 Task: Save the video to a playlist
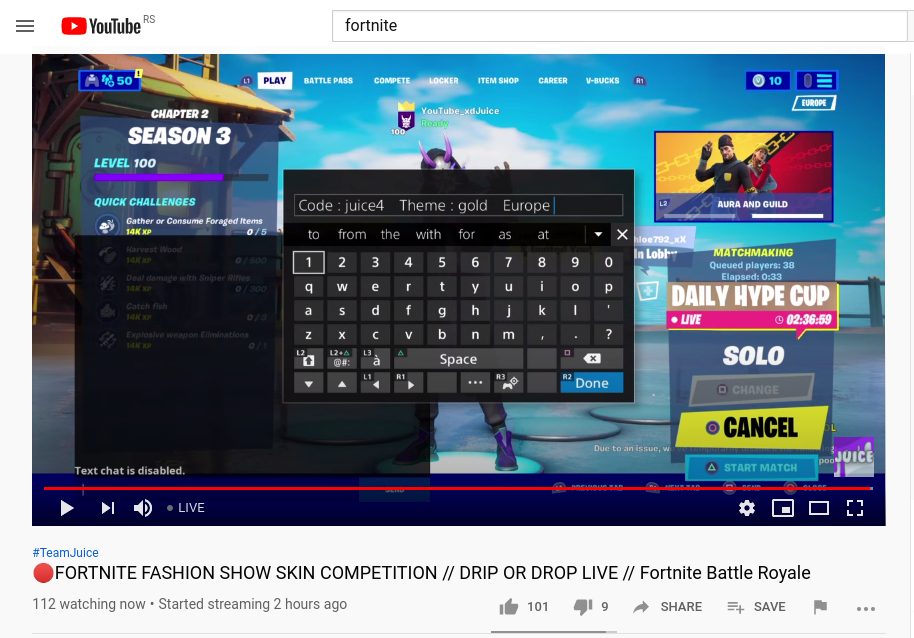tap(756, 607)
